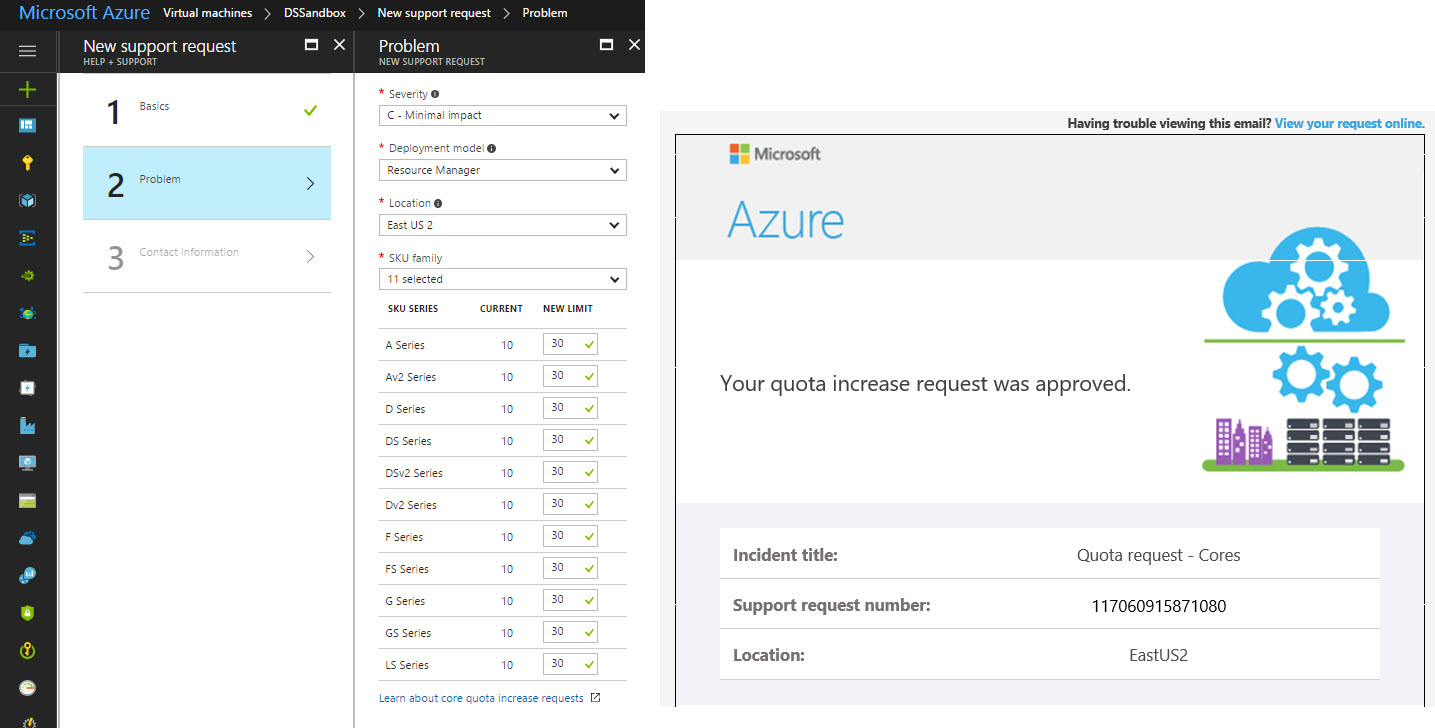
Task: Click the blue factory icon in sidebar
Action: click(27, 425)
